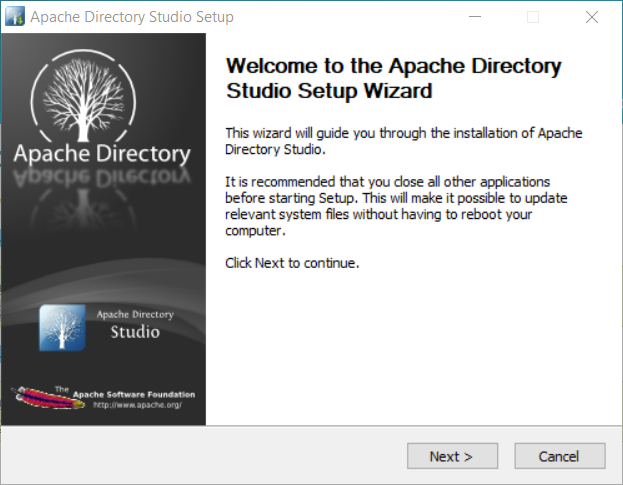Click the paragraph recommending closing other applications
623x485 pixels.
[x=396, y=206]
